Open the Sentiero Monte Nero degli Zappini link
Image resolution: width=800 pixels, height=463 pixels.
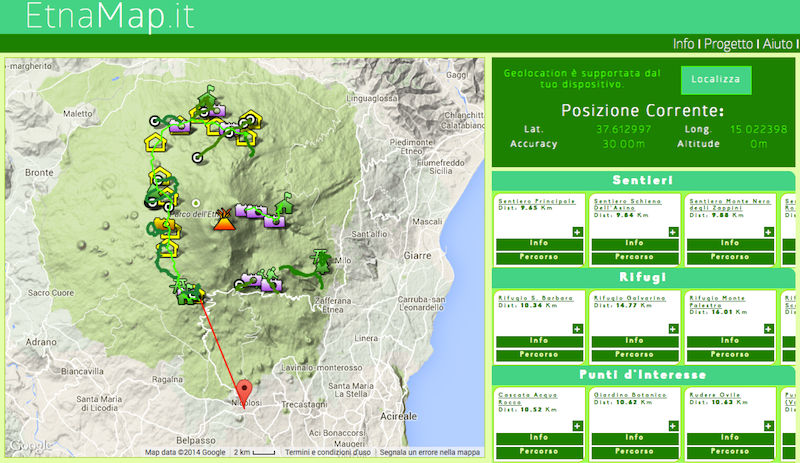(x=730, y=204)
